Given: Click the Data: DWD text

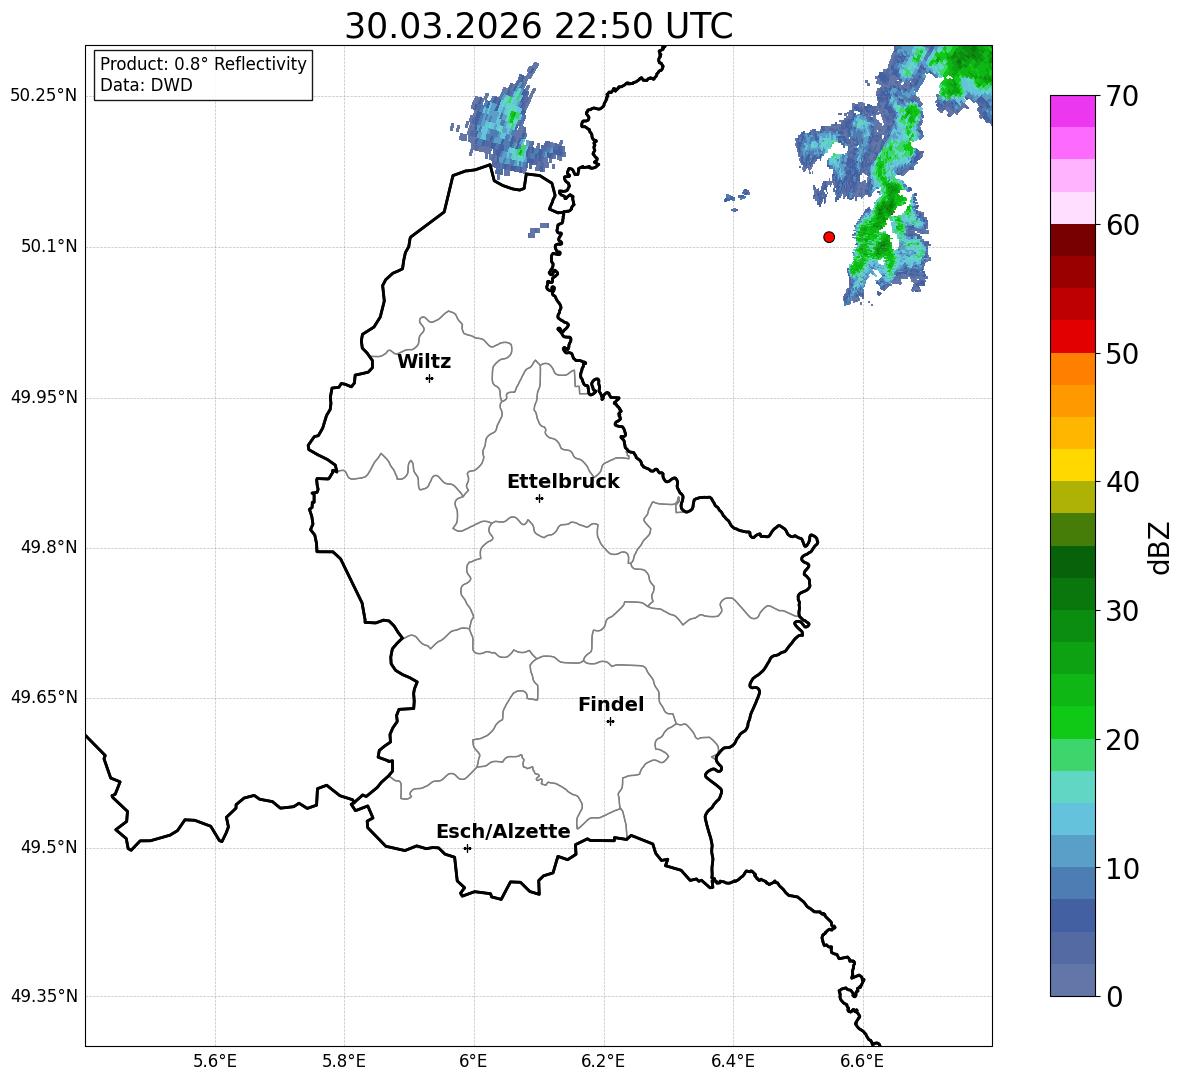Looking at the screenshot, I should [146, 85].
